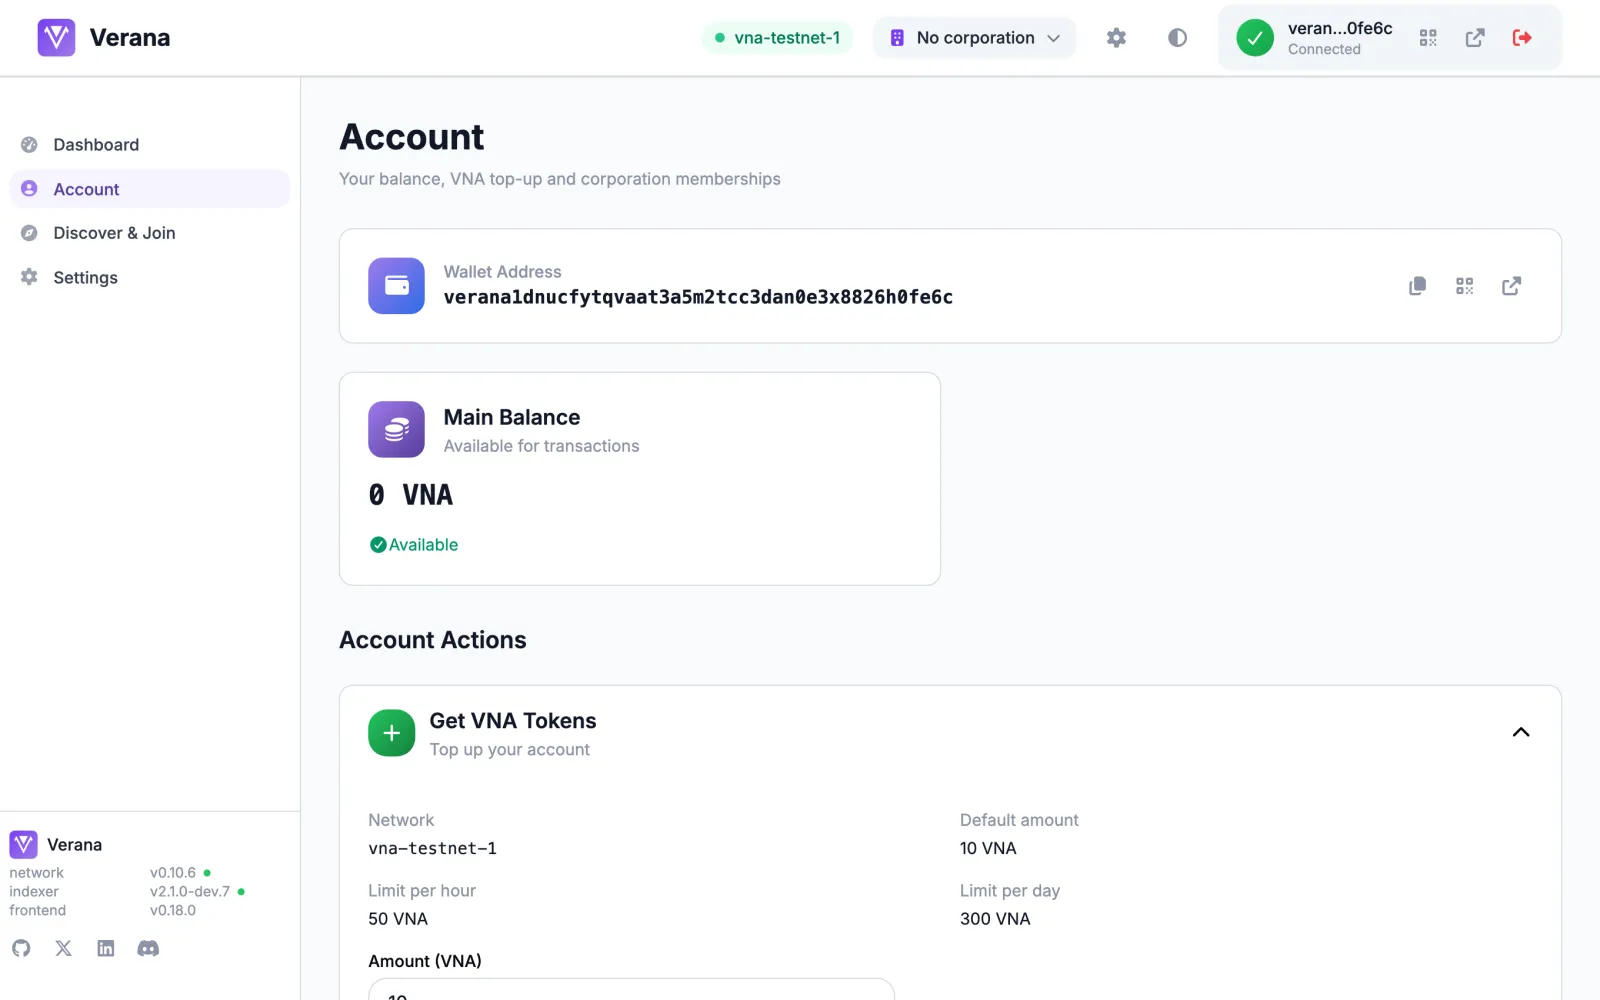Image resolution: width=1600 pixels, height=1000 pixels.
Task: Collapse the Get VNA Tokens section
Action: coord(1521,733)
